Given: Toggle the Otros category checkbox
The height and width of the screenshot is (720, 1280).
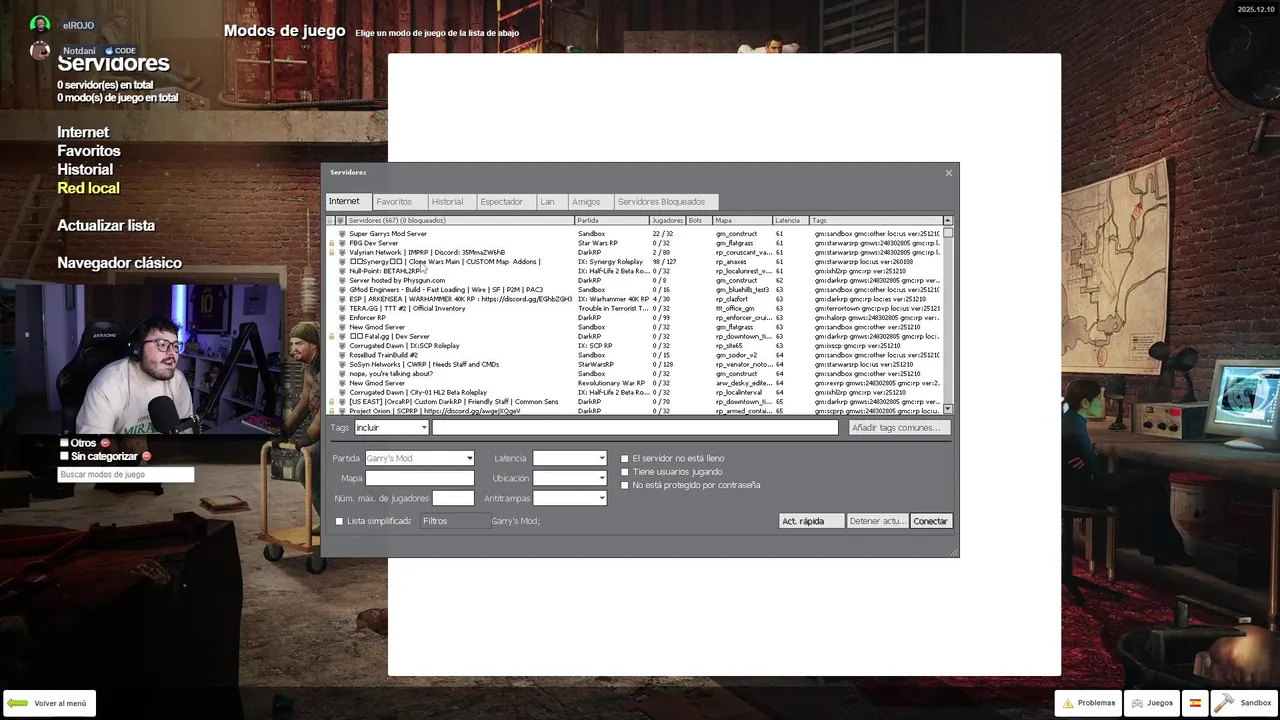Looking at the screenshot, I should [64, 443].
